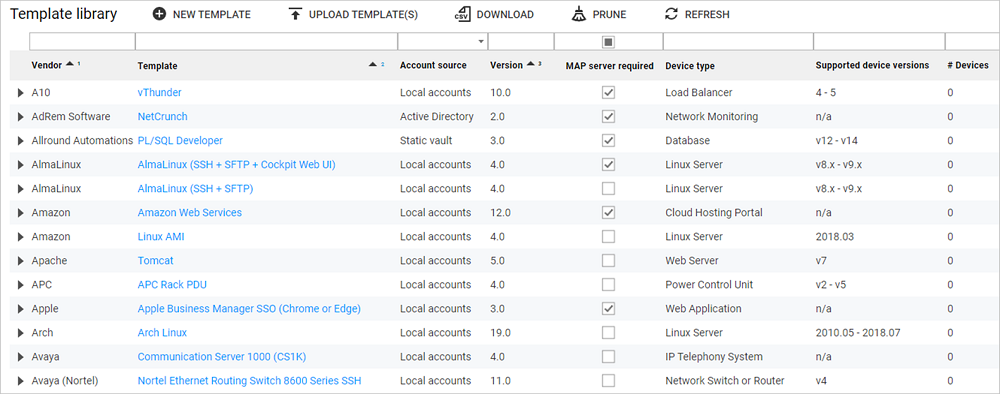Toggle MAP checkbox for APC Rack PDU
This screenshot has width=1000, height=394.
[x=609, y=284]
